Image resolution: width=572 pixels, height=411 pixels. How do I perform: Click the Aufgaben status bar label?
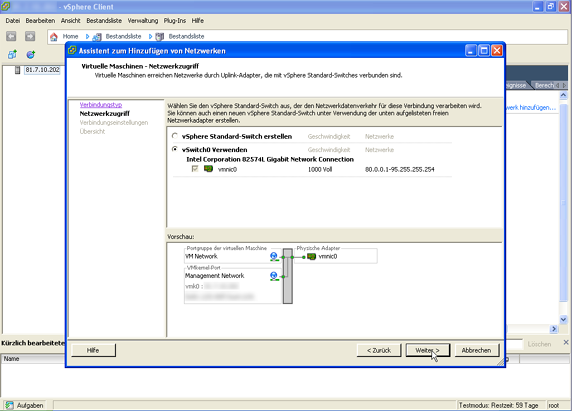tap(30, 406)
